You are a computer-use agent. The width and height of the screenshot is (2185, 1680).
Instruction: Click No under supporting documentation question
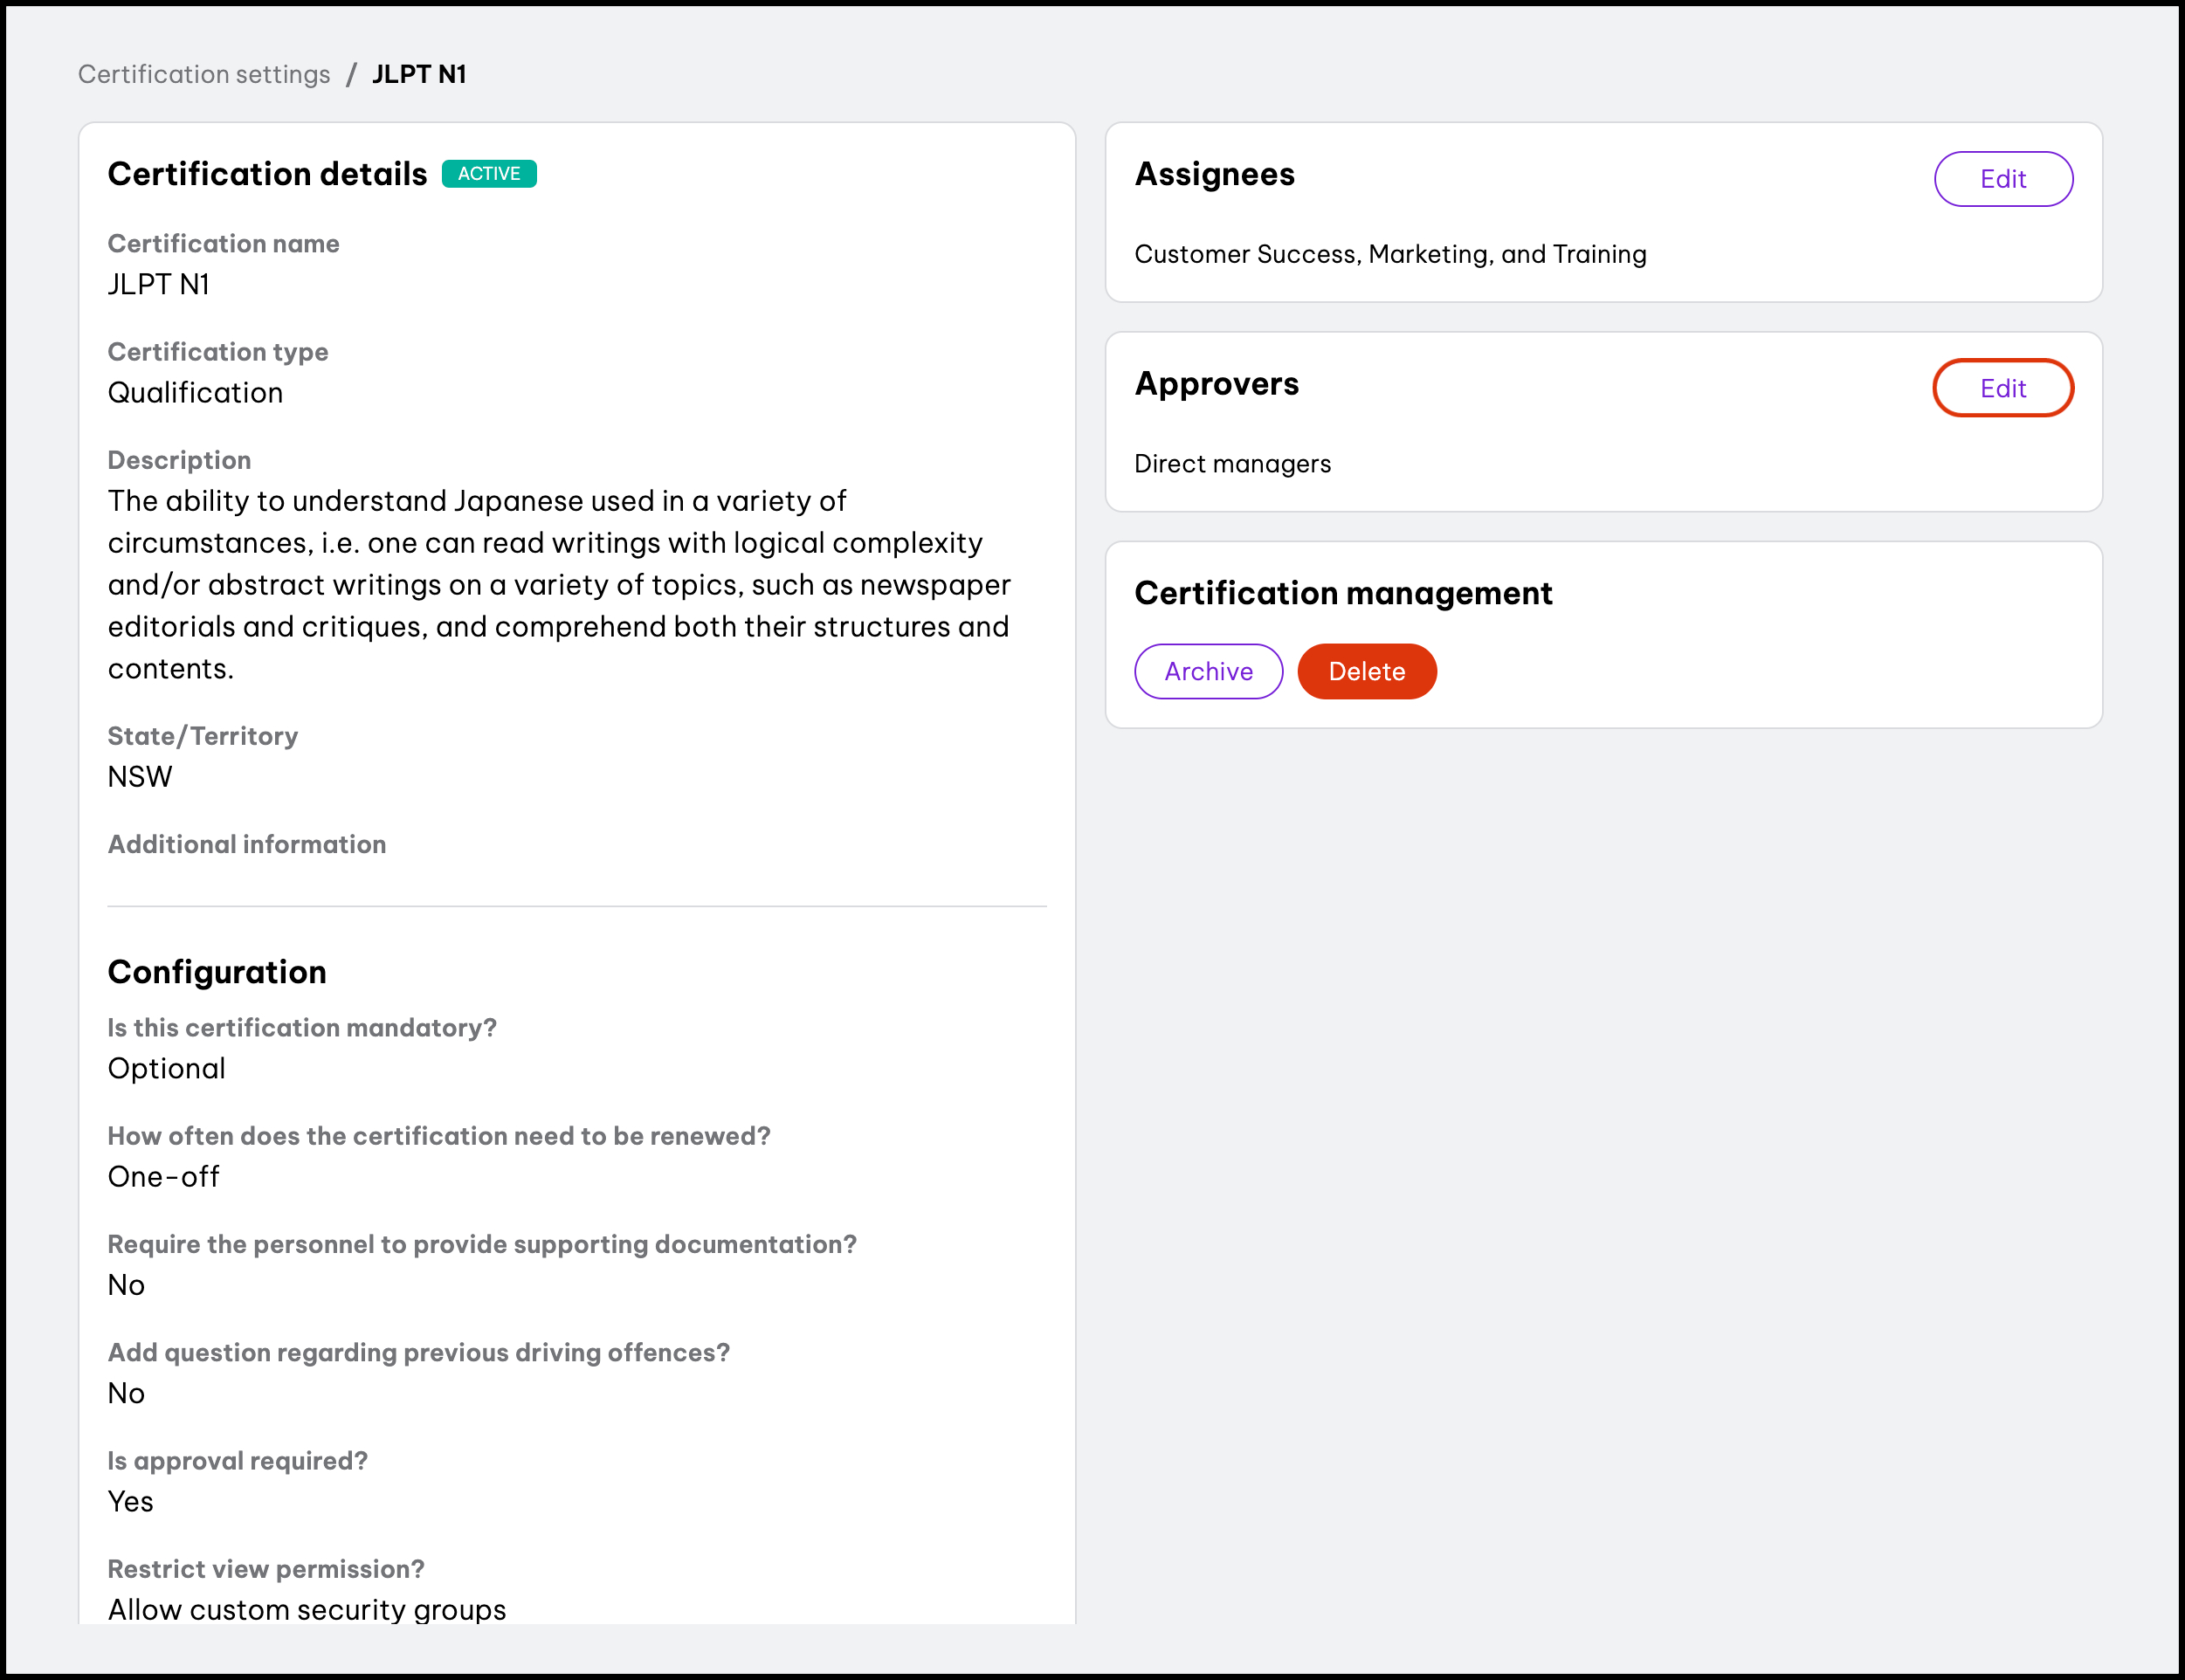(x=126, y=1285)
